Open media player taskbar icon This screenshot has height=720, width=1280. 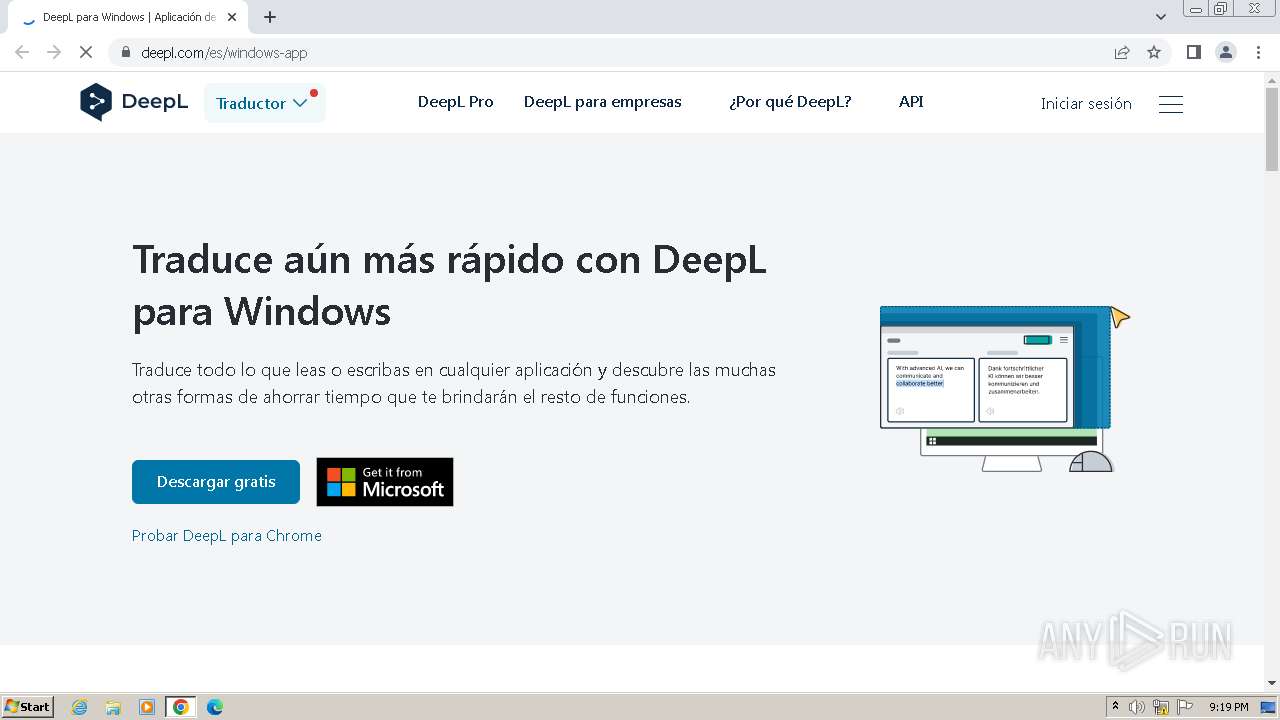(x=147, y=707)
